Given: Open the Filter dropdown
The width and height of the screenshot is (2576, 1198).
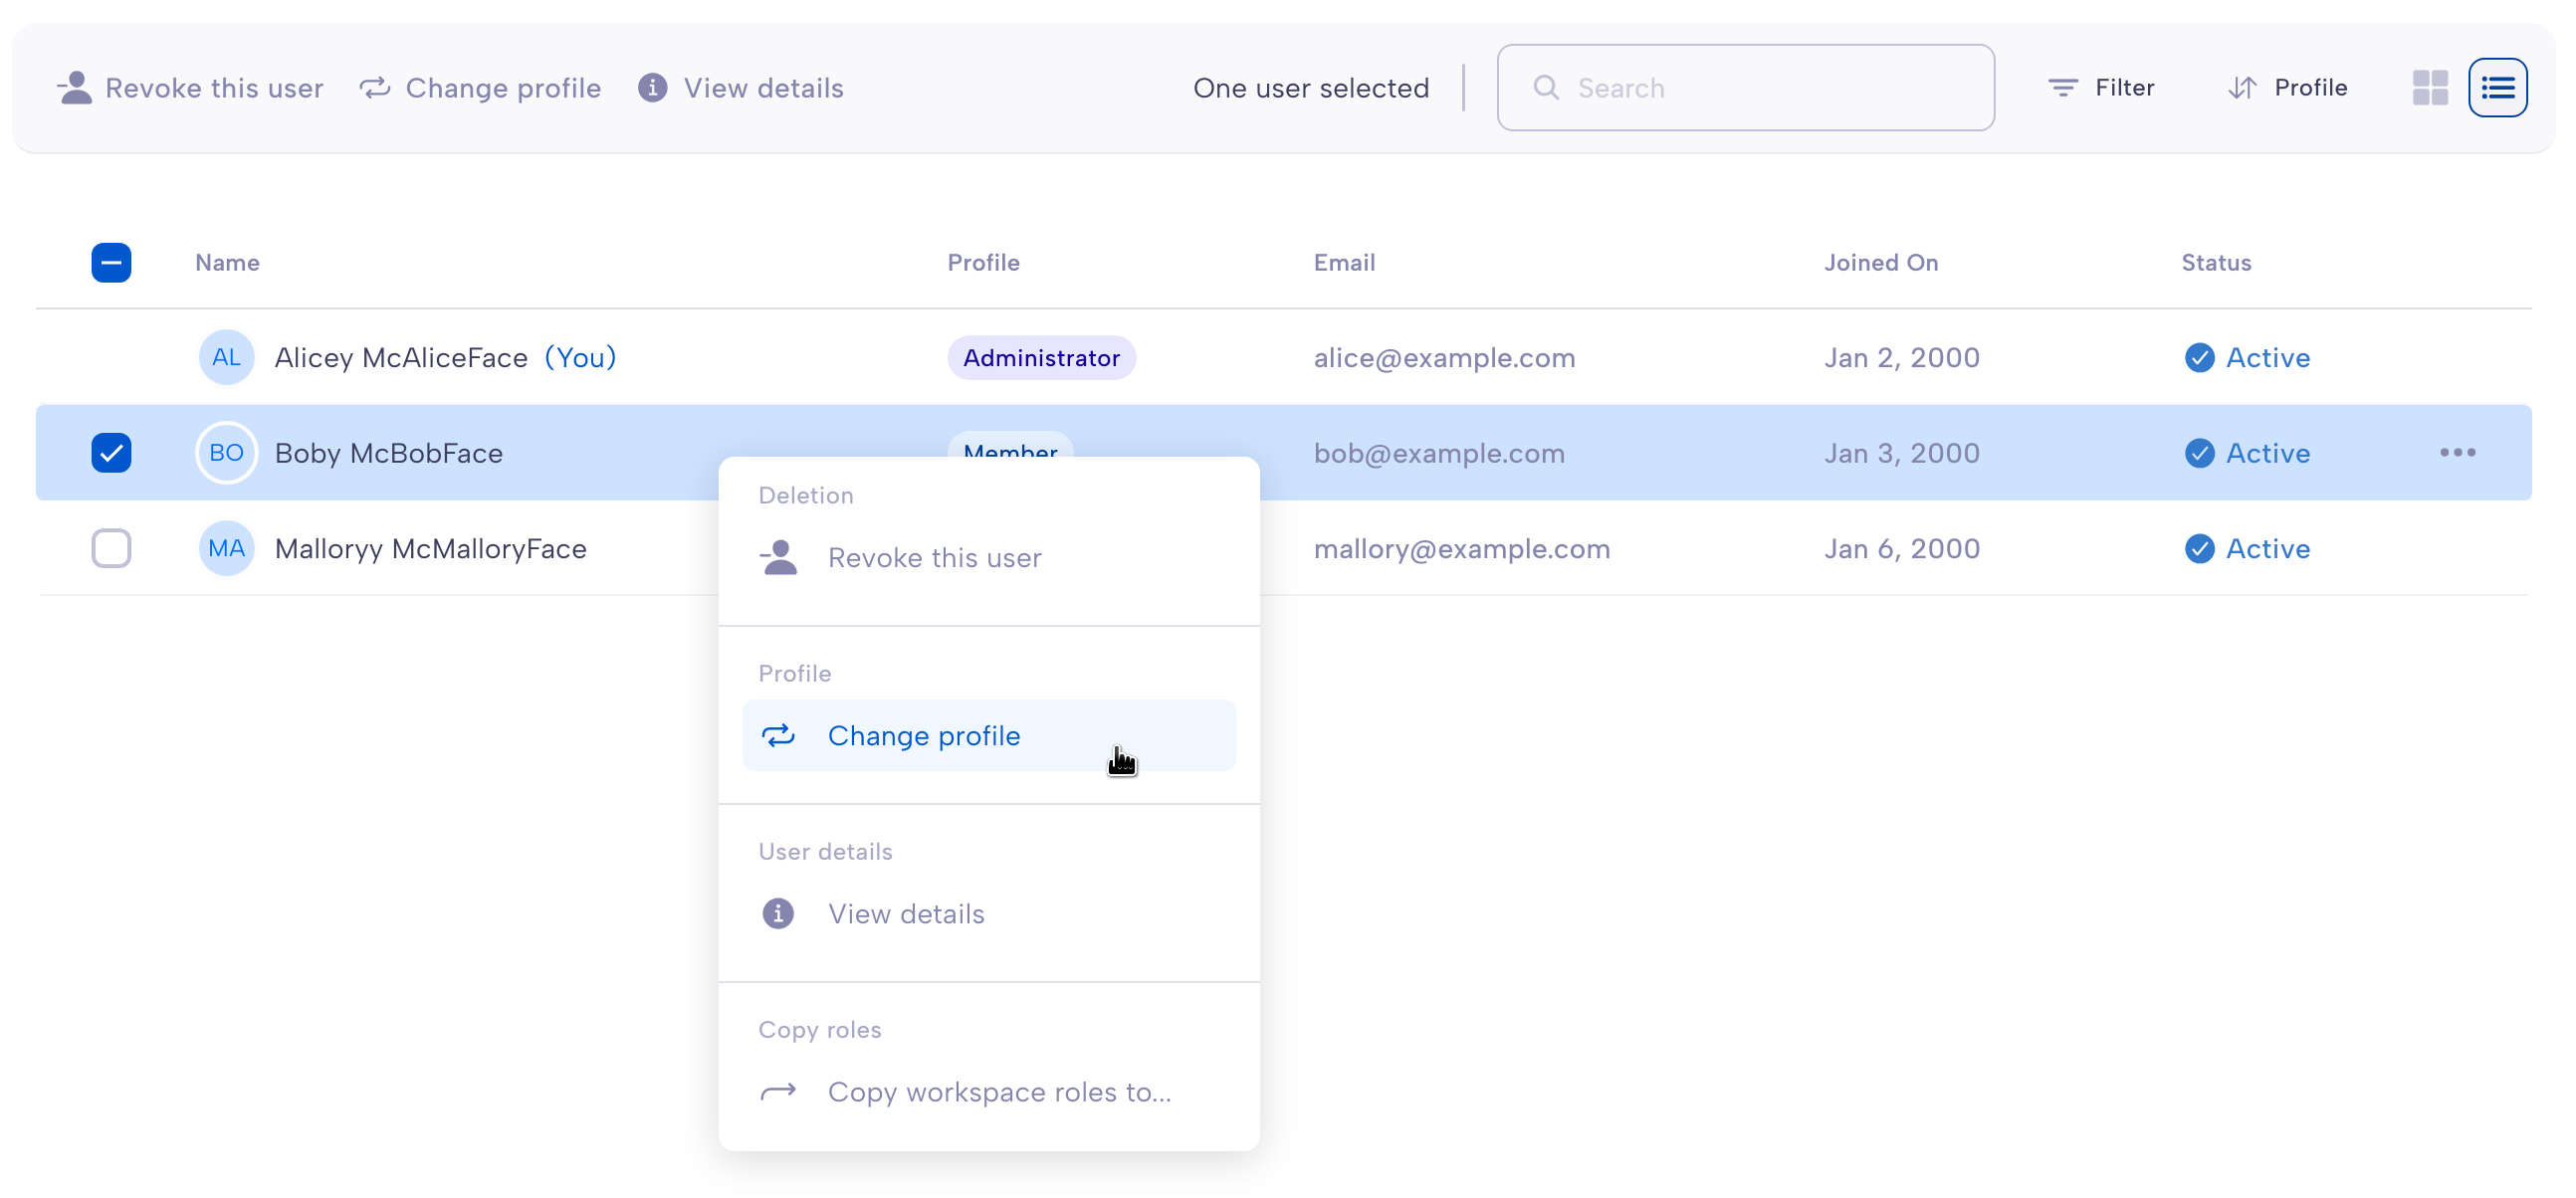Looking at the screenshot, I should (2101, 88).
